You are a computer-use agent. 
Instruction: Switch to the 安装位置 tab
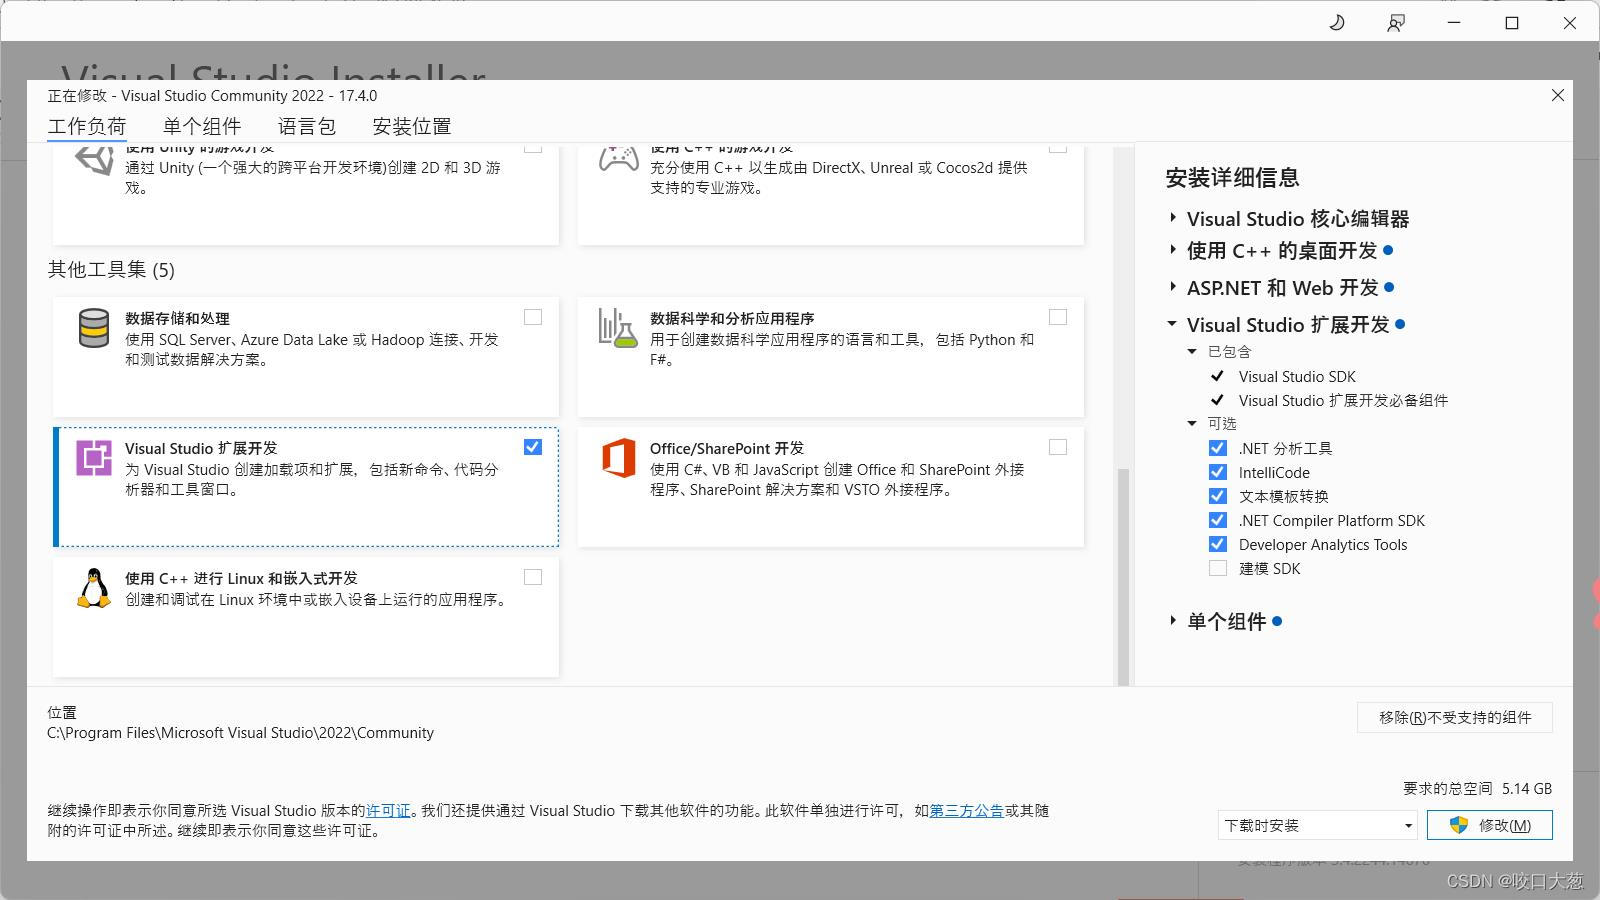pyautogui.click(x=412, y=126)
